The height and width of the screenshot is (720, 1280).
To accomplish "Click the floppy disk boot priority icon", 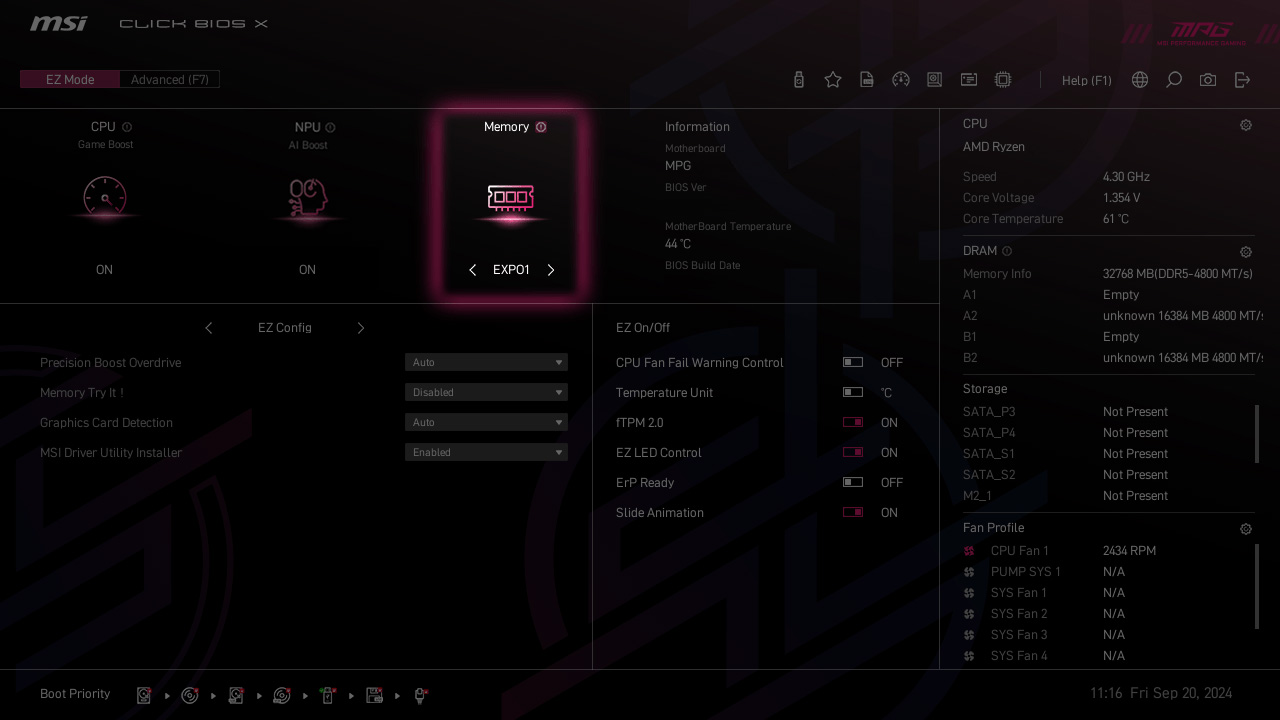I will (x=374, y=695).
